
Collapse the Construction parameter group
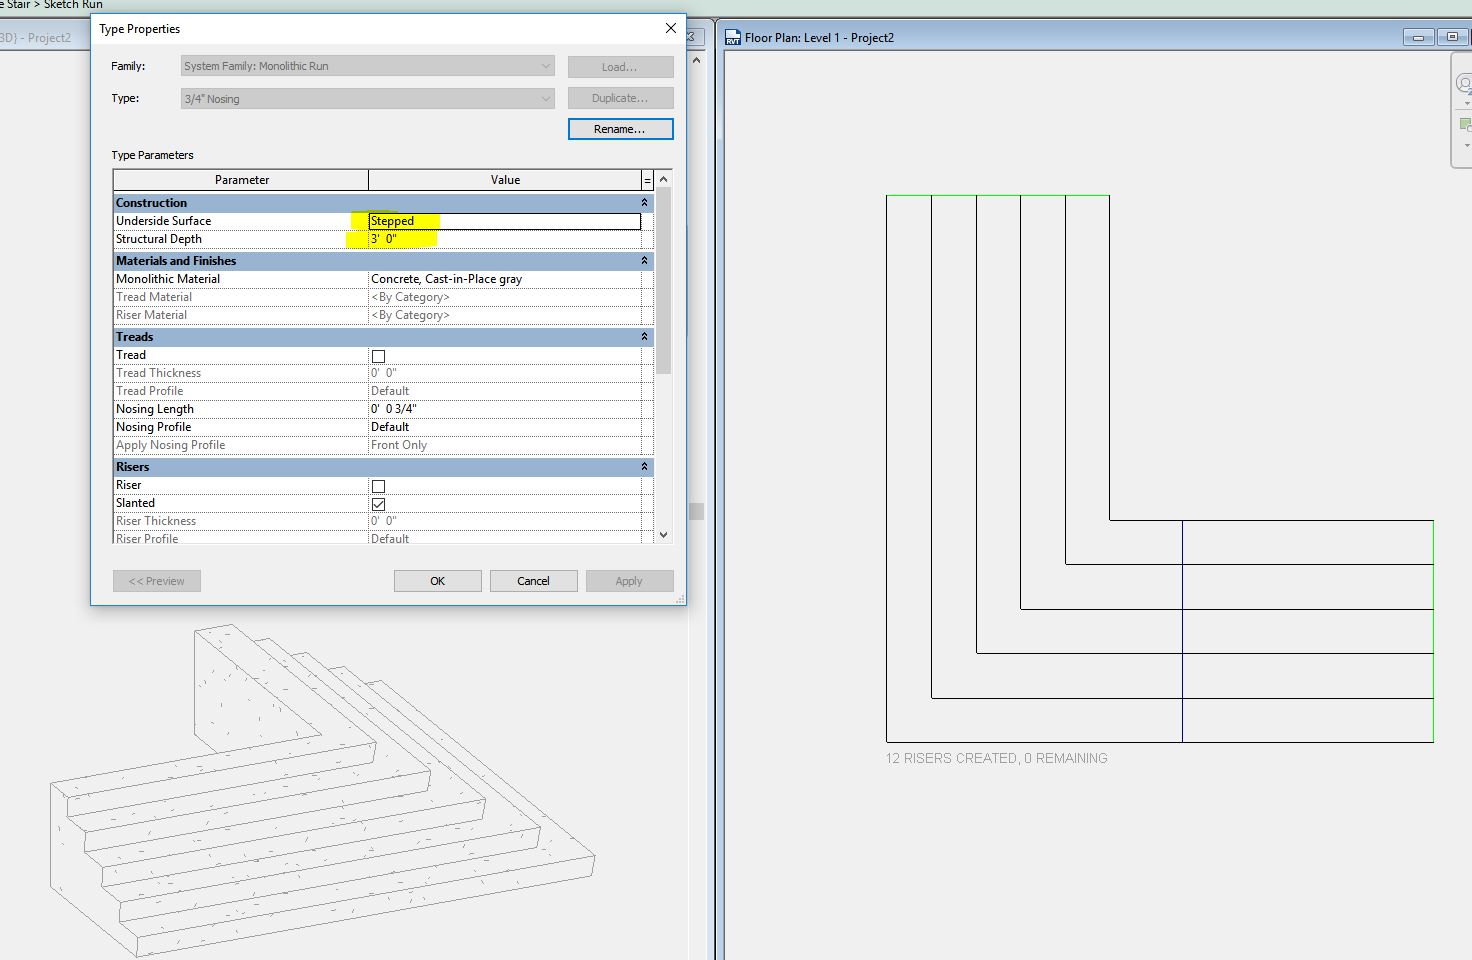point(644,203)
